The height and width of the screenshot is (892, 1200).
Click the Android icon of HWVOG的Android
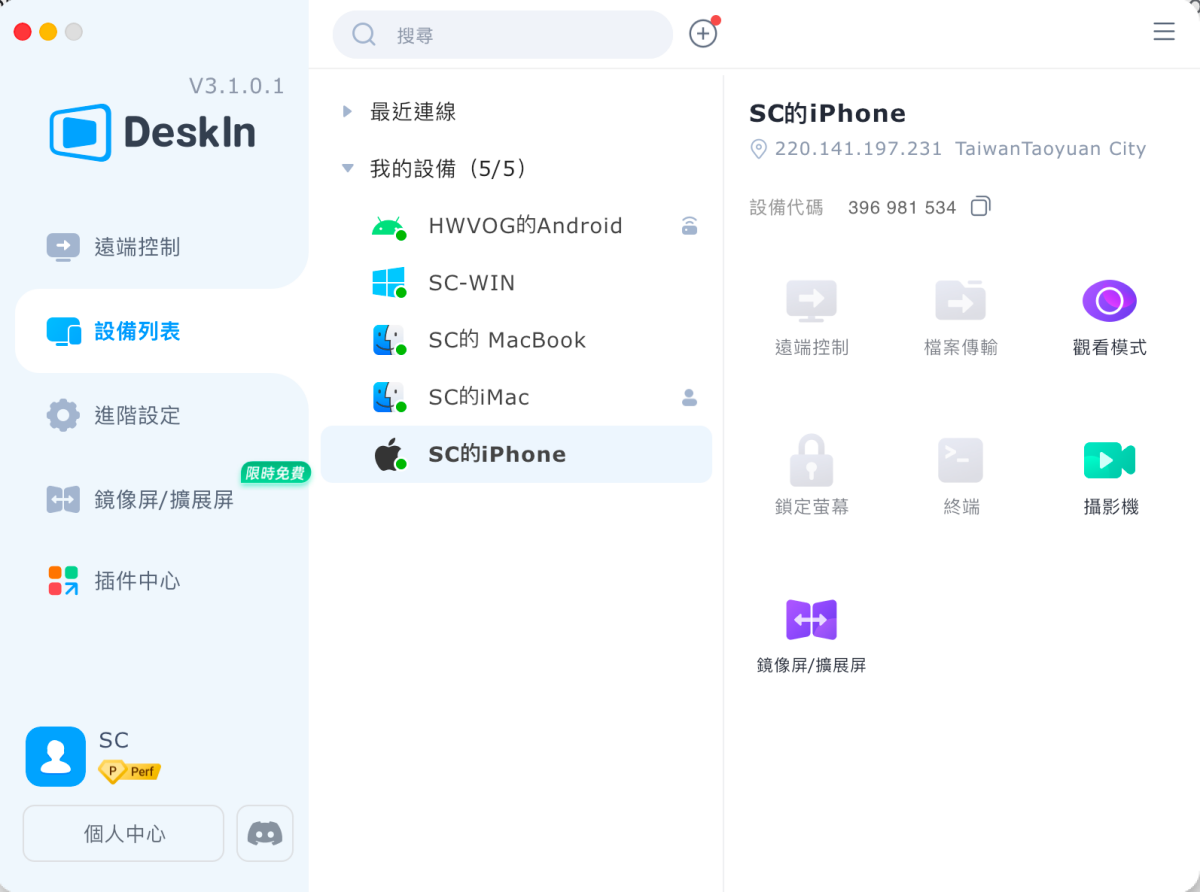coord(388,227)
